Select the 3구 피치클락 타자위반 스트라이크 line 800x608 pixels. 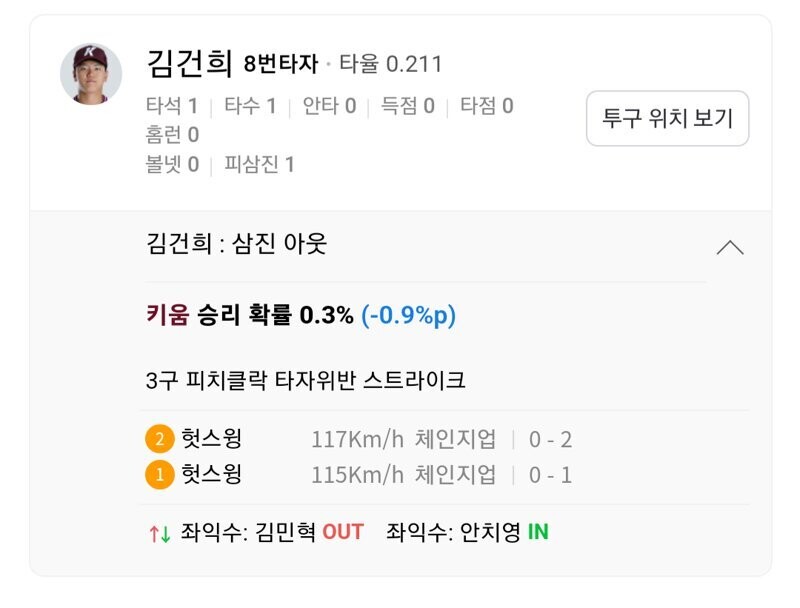pyautogui.click(x=305, y=381)
